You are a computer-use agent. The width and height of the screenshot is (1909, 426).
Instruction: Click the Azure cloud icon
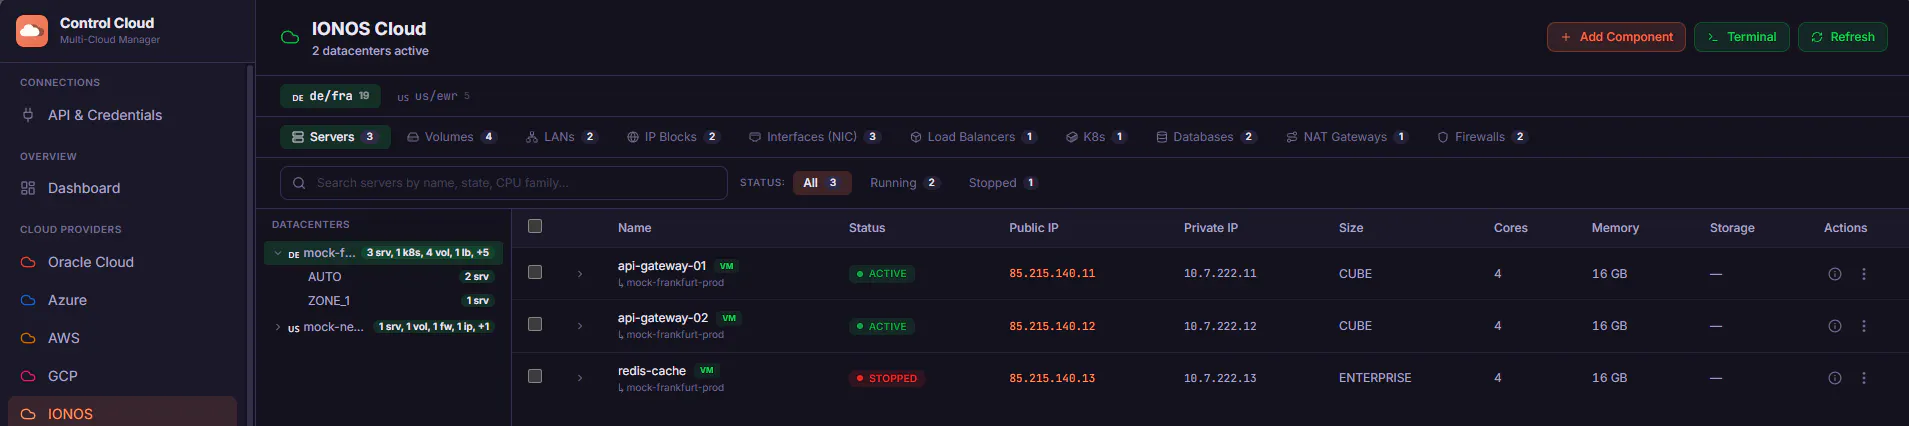pos(28,300)
